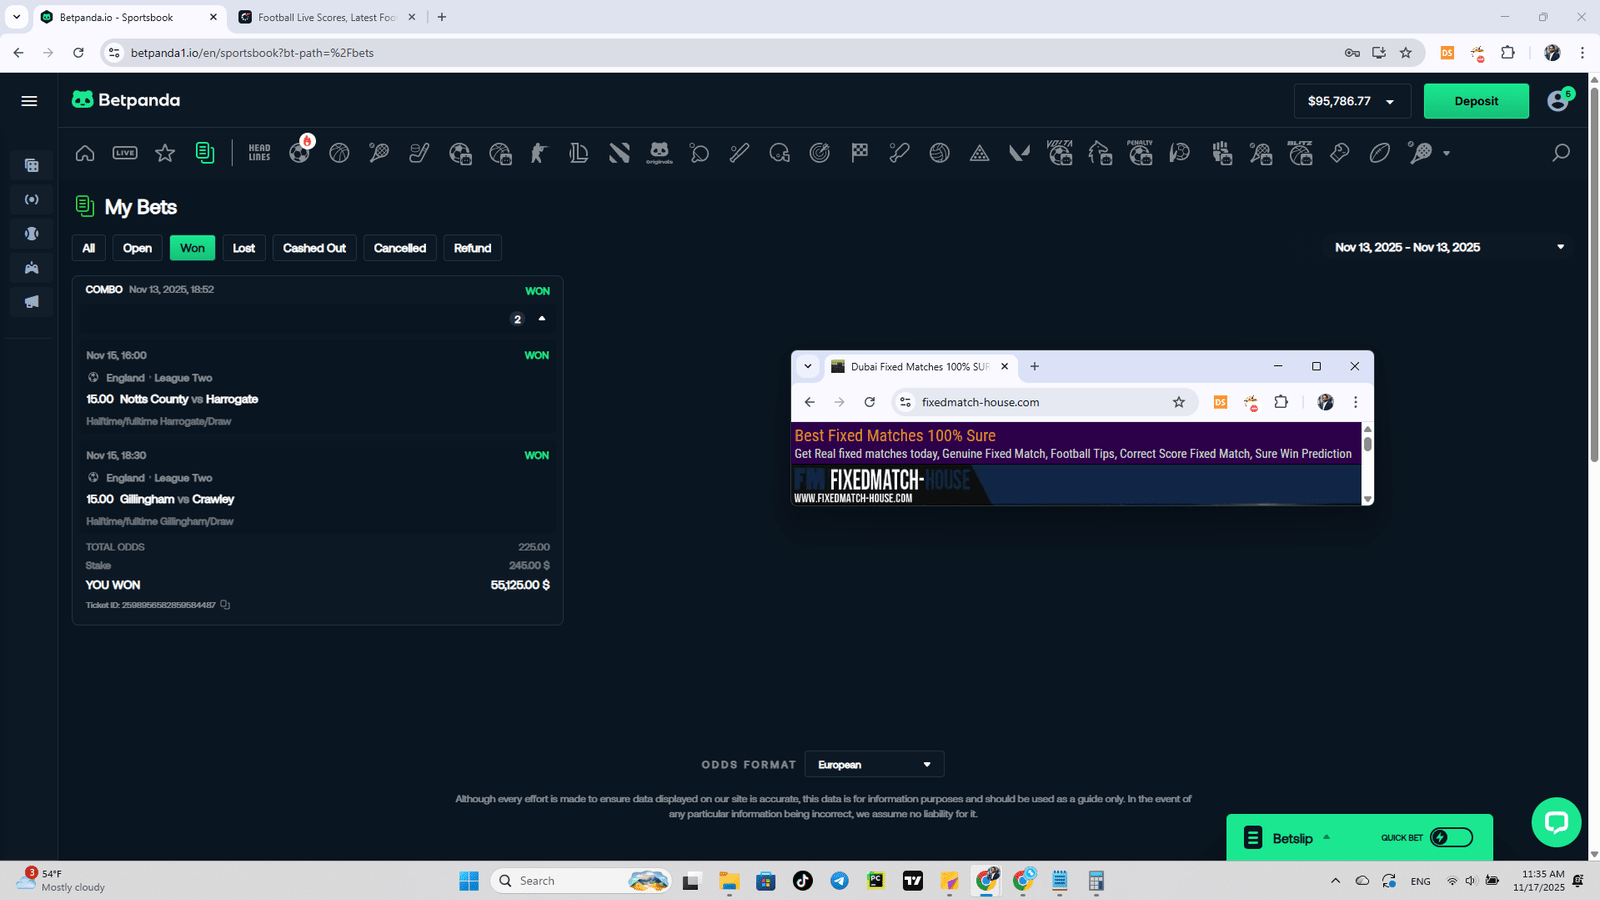Select the Cashed Out tab
Image resolution: width=1600 pixels, height=900 pixels.
[314, 247]
